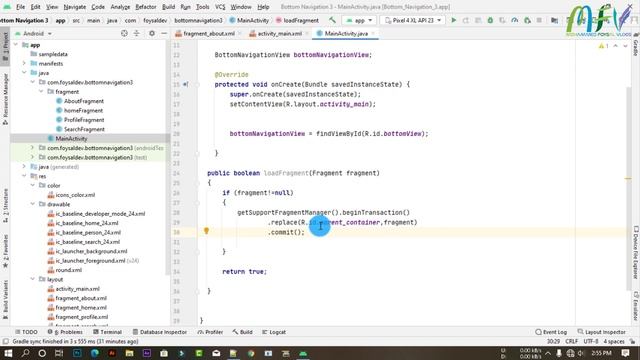Expand java (generated) folder
The height and width of the screenshot is (360, 640).
pos(24,167)
